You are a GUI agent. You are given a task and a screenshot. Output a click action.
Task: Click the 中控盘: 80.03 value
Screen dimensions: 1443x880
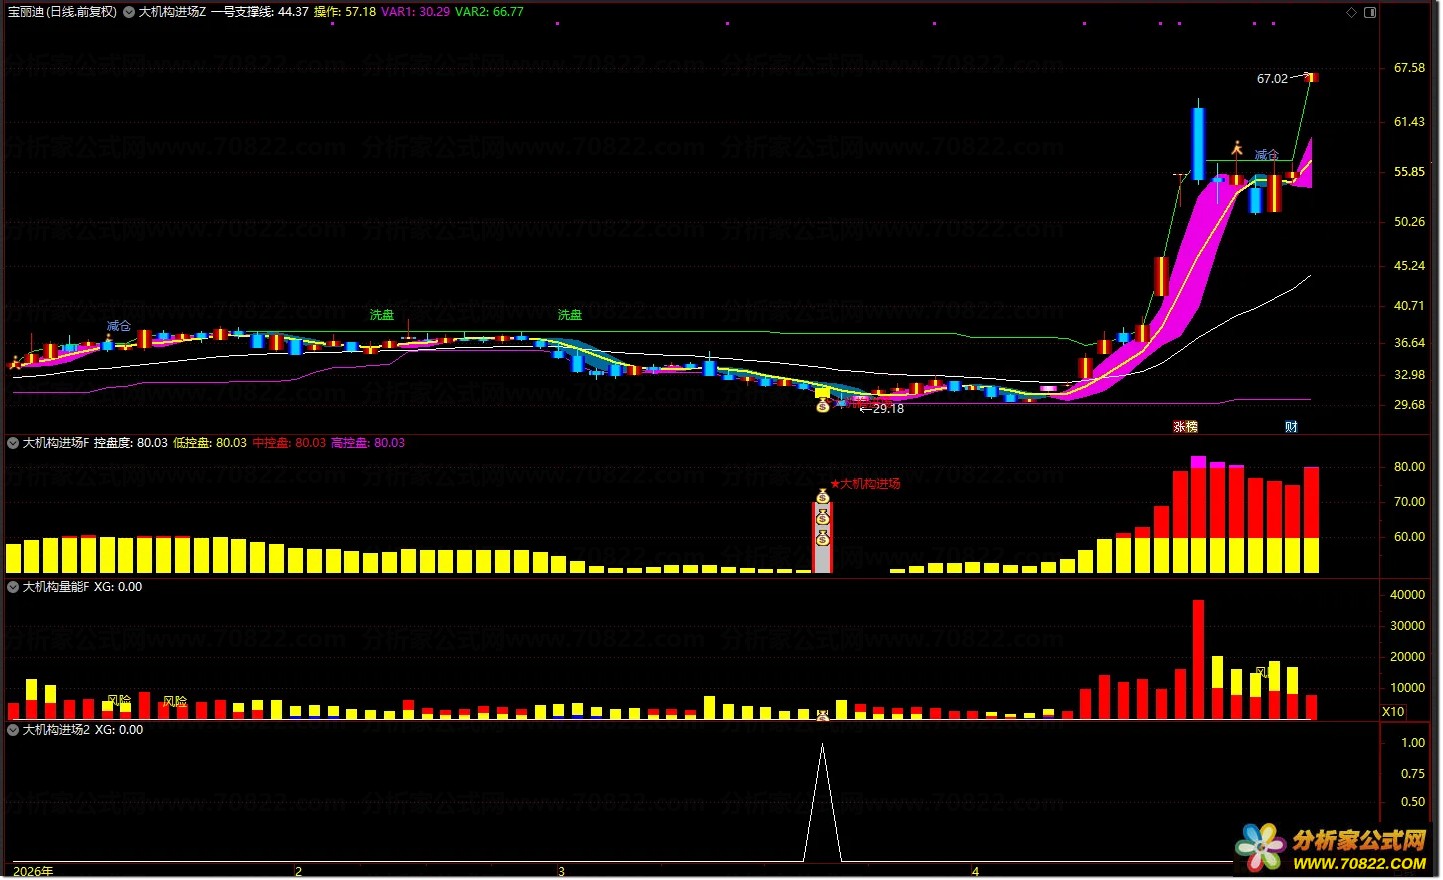289,443
